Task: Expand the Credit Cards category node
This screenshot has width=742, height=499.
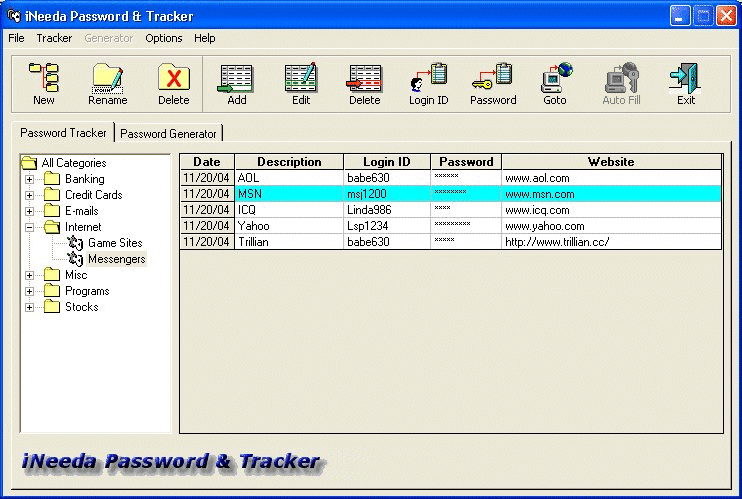Action: tap(29, 196)
